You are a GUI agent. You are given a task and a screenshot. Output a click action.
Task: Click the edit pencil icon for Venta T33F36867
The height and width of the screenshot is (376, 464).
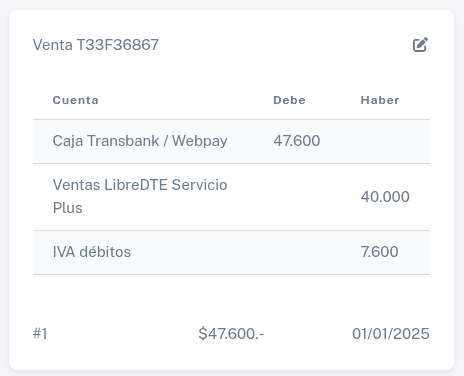pyautogui.click(x=420, y=45)
